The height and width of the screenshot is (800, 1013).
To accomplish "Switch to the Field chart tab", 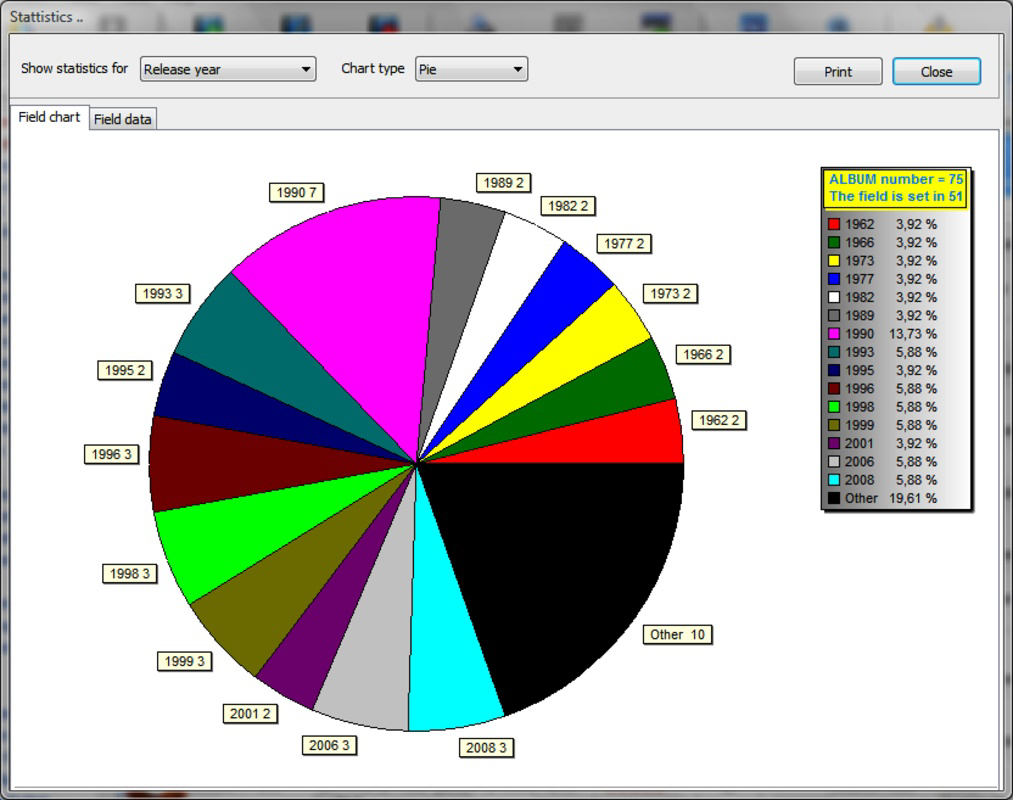I will coord(49,117).
